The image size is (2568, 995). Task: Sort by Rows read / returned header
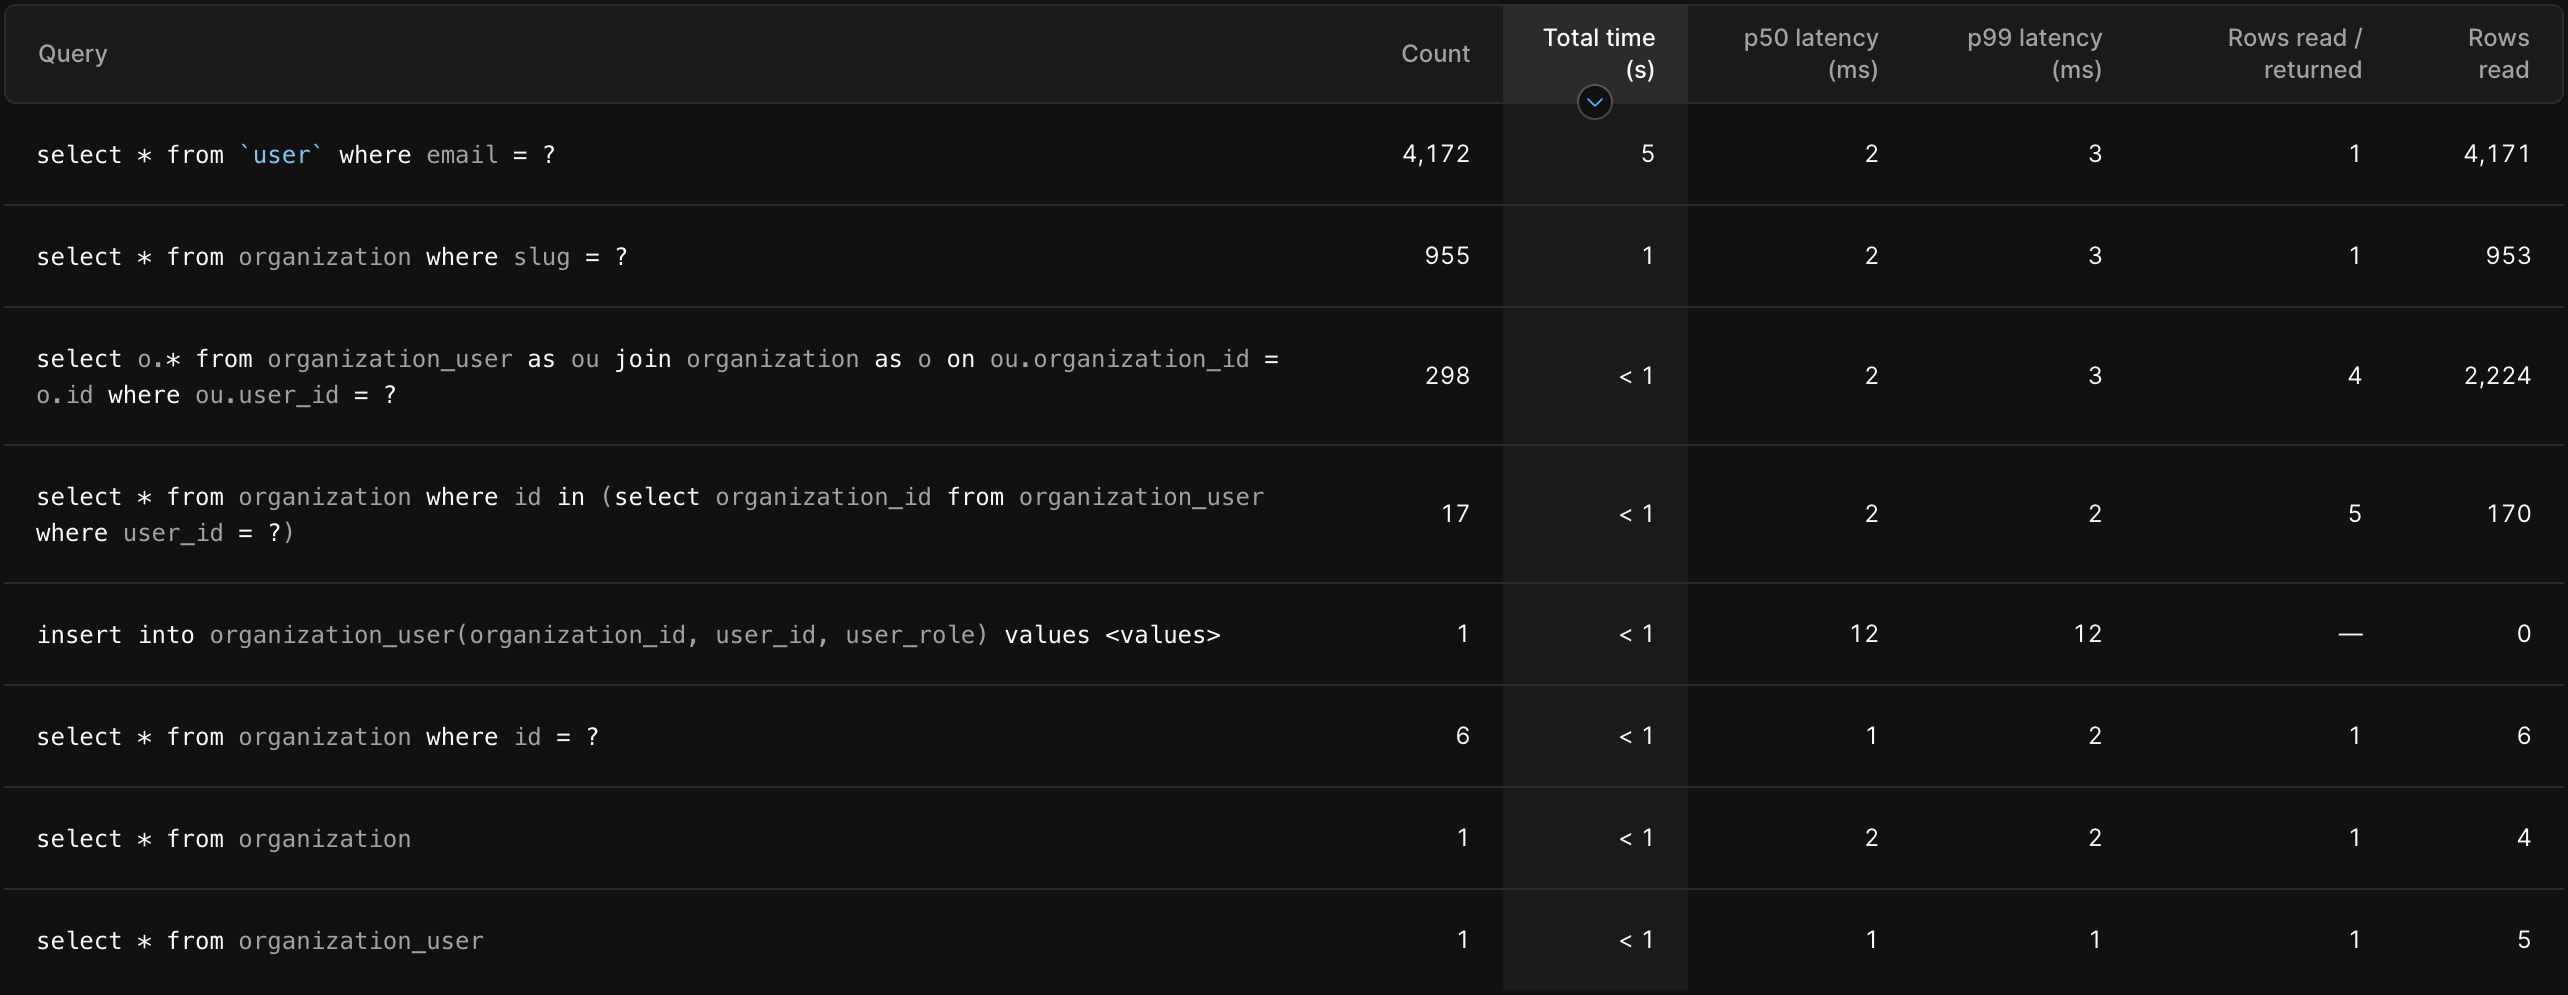[2294, 54]
